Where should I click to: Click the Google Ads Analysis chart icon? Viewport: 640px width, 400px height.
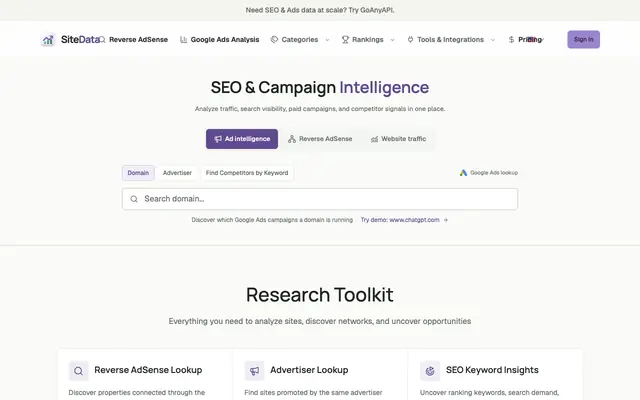184,40
